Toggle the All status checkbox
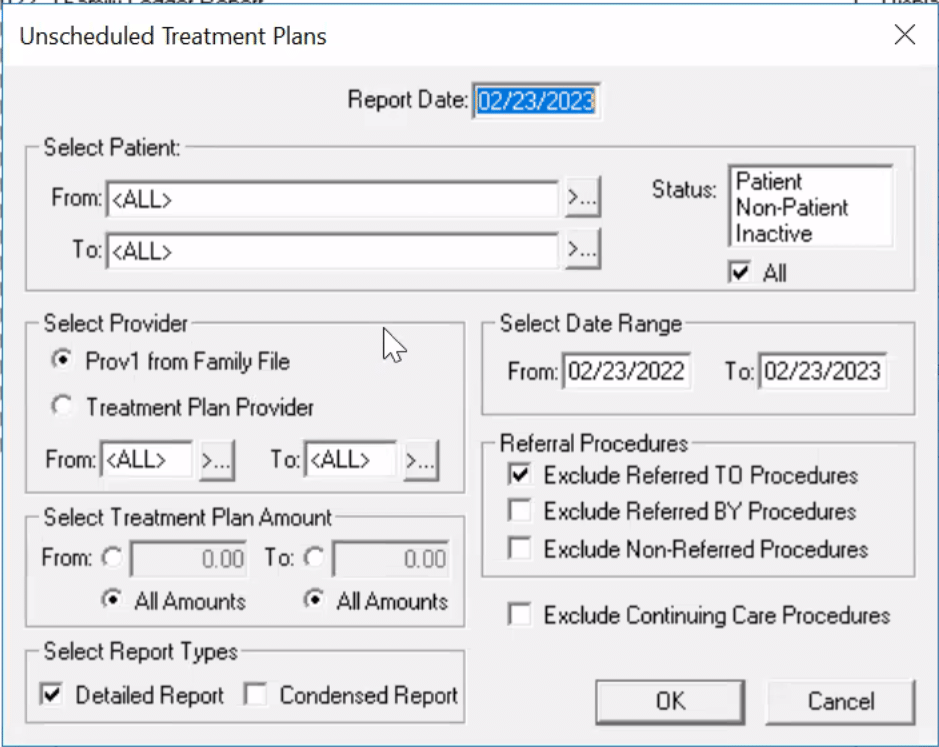This screenshot has width=939, height=747. point(740,273)
